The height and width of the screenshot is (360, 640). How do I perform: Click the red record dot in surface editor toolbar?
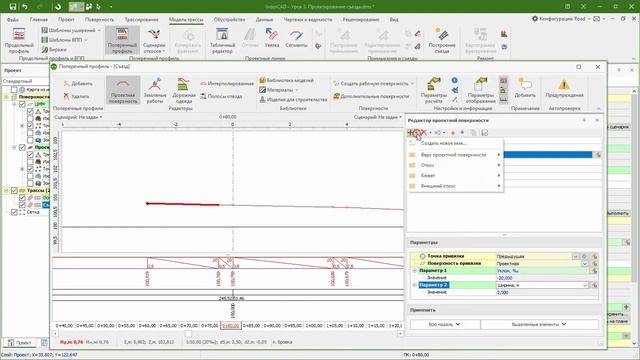coord(453,133)
